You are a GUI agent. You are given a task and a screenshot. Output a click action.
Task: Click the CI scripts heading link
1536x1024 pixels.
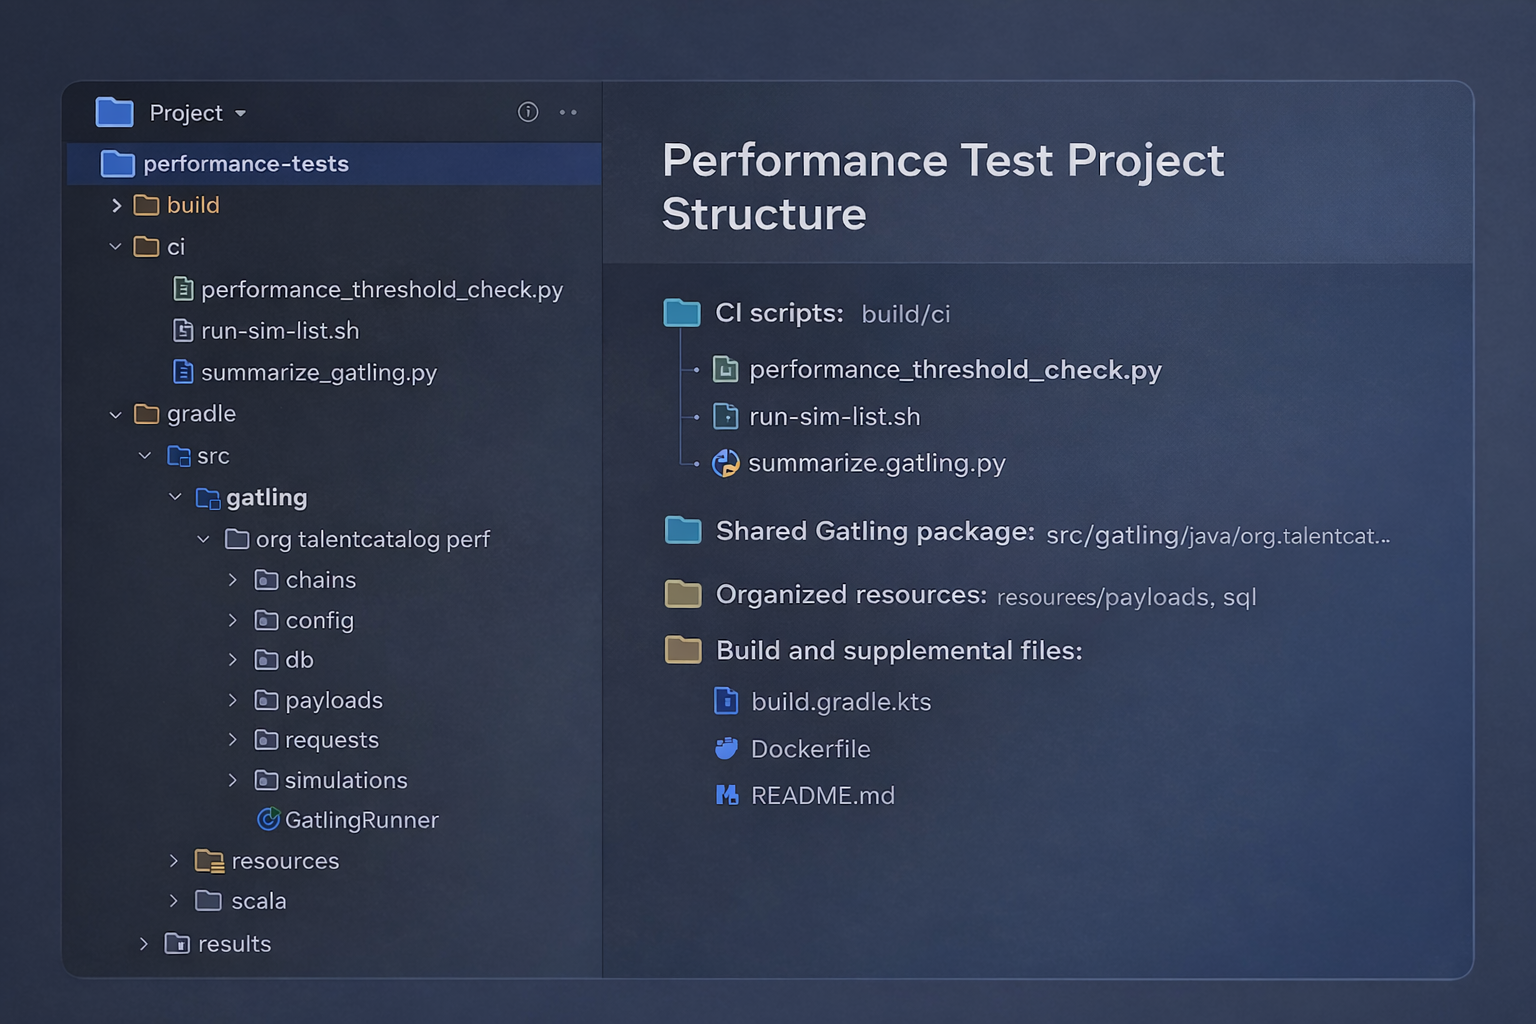(x=779, y=313)
